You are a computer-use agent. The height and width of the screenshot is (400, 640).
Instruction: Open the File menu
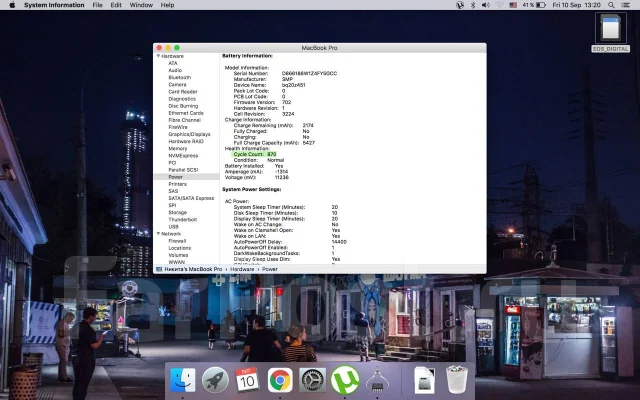98,5
